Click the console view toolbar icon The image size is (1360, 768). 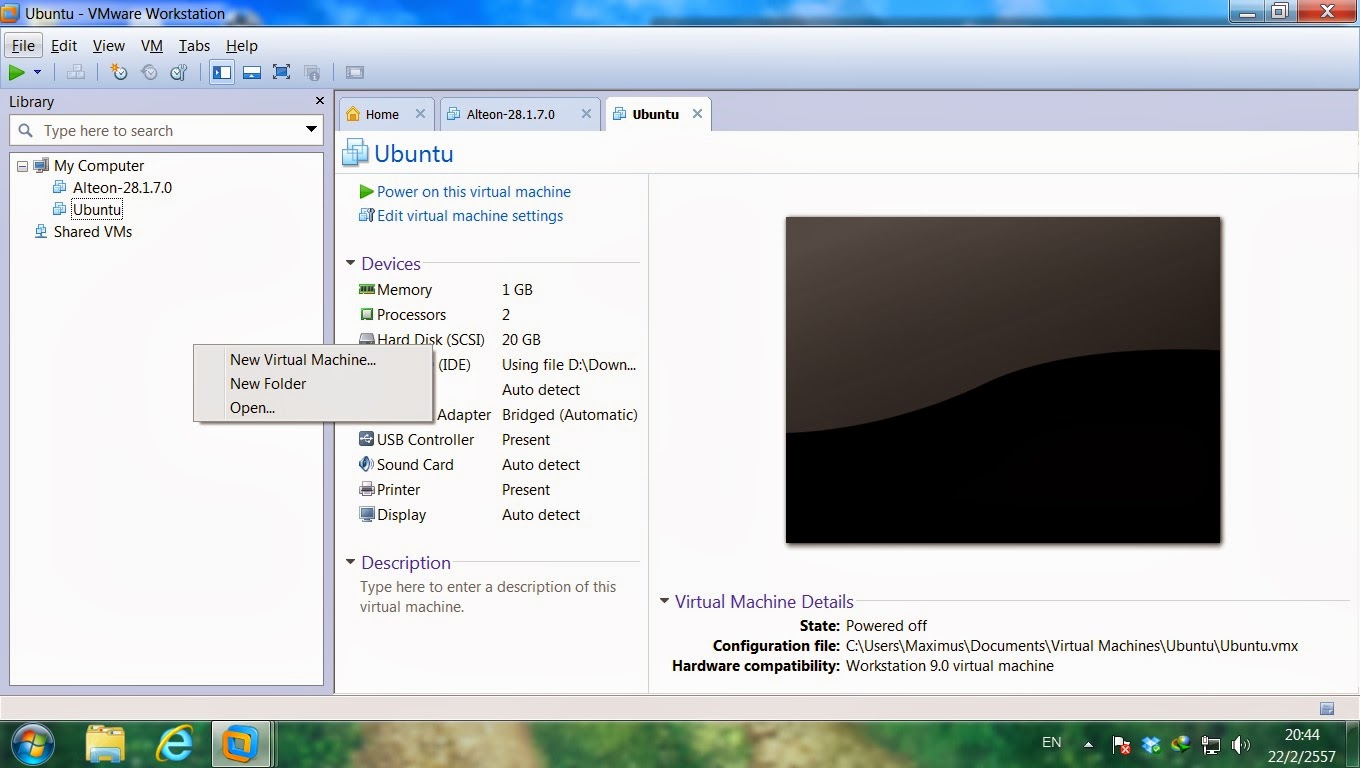[x=354, y=72]
